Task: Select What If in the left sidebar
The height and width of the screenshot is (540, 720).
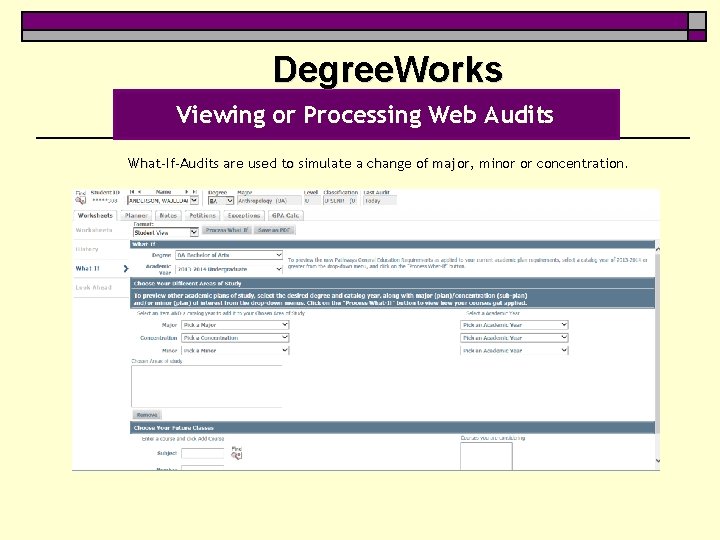Action: click(x=88, y=269)
